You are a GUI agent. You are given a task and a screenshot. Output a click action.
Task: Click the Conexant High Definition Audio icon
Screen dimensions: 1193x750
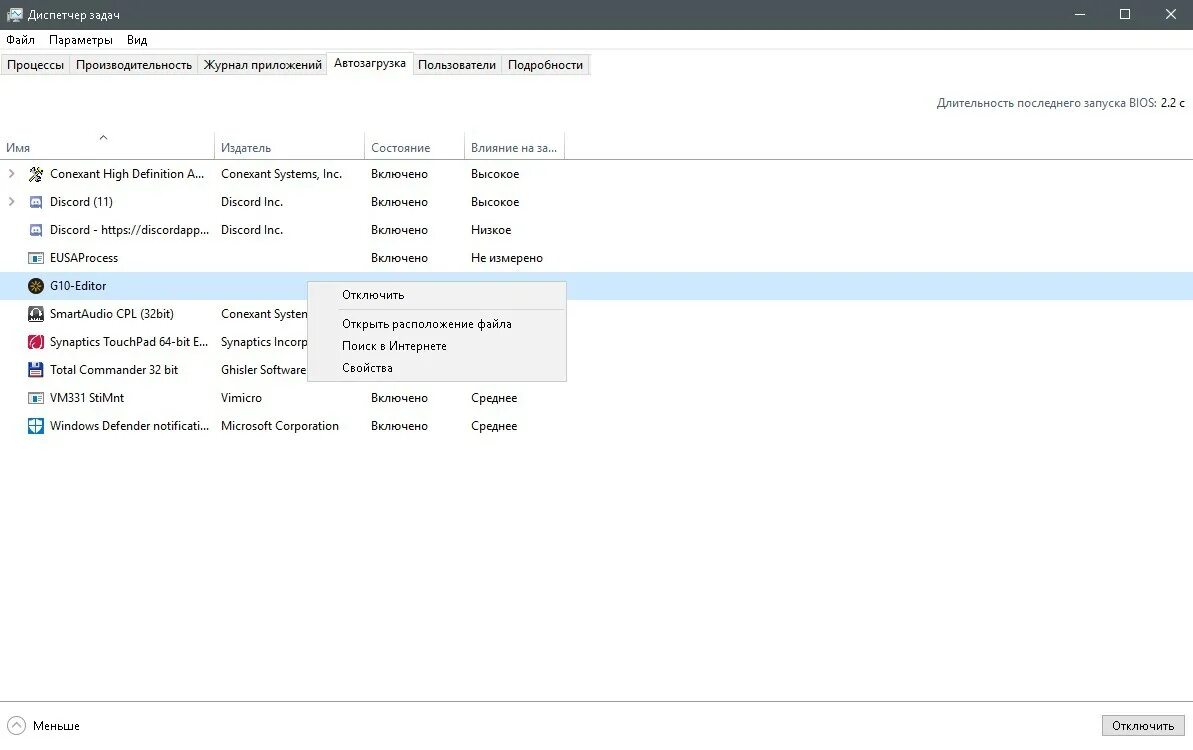click(36, 174)
